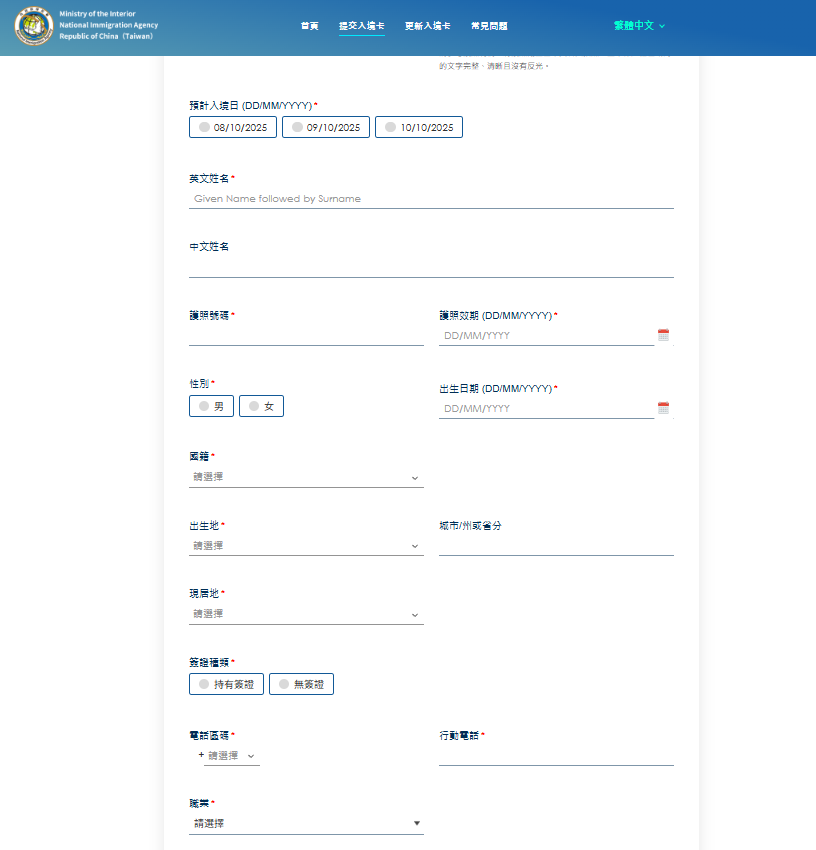Screen dimensions: 816x850
Task: Select arrival date 10/10/2025
Action: coord(418,127)
